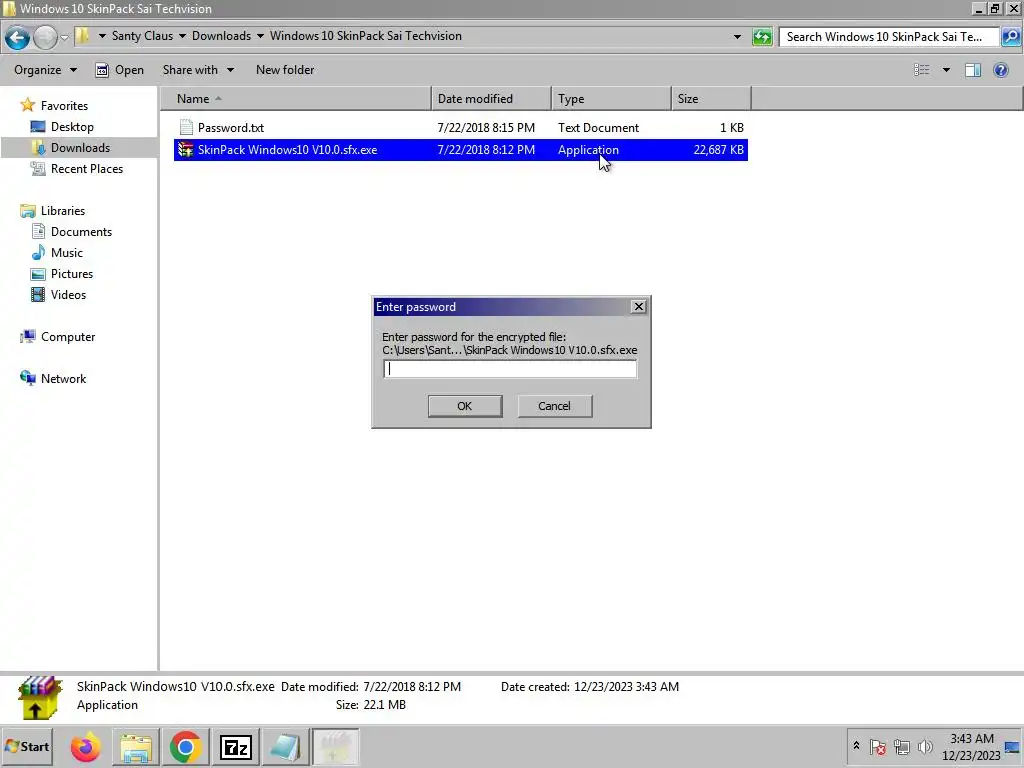Viewport: 1024px width, 768px height.
Task: Open Help with the question mark icon
Action: click(x=1000, y=70)
